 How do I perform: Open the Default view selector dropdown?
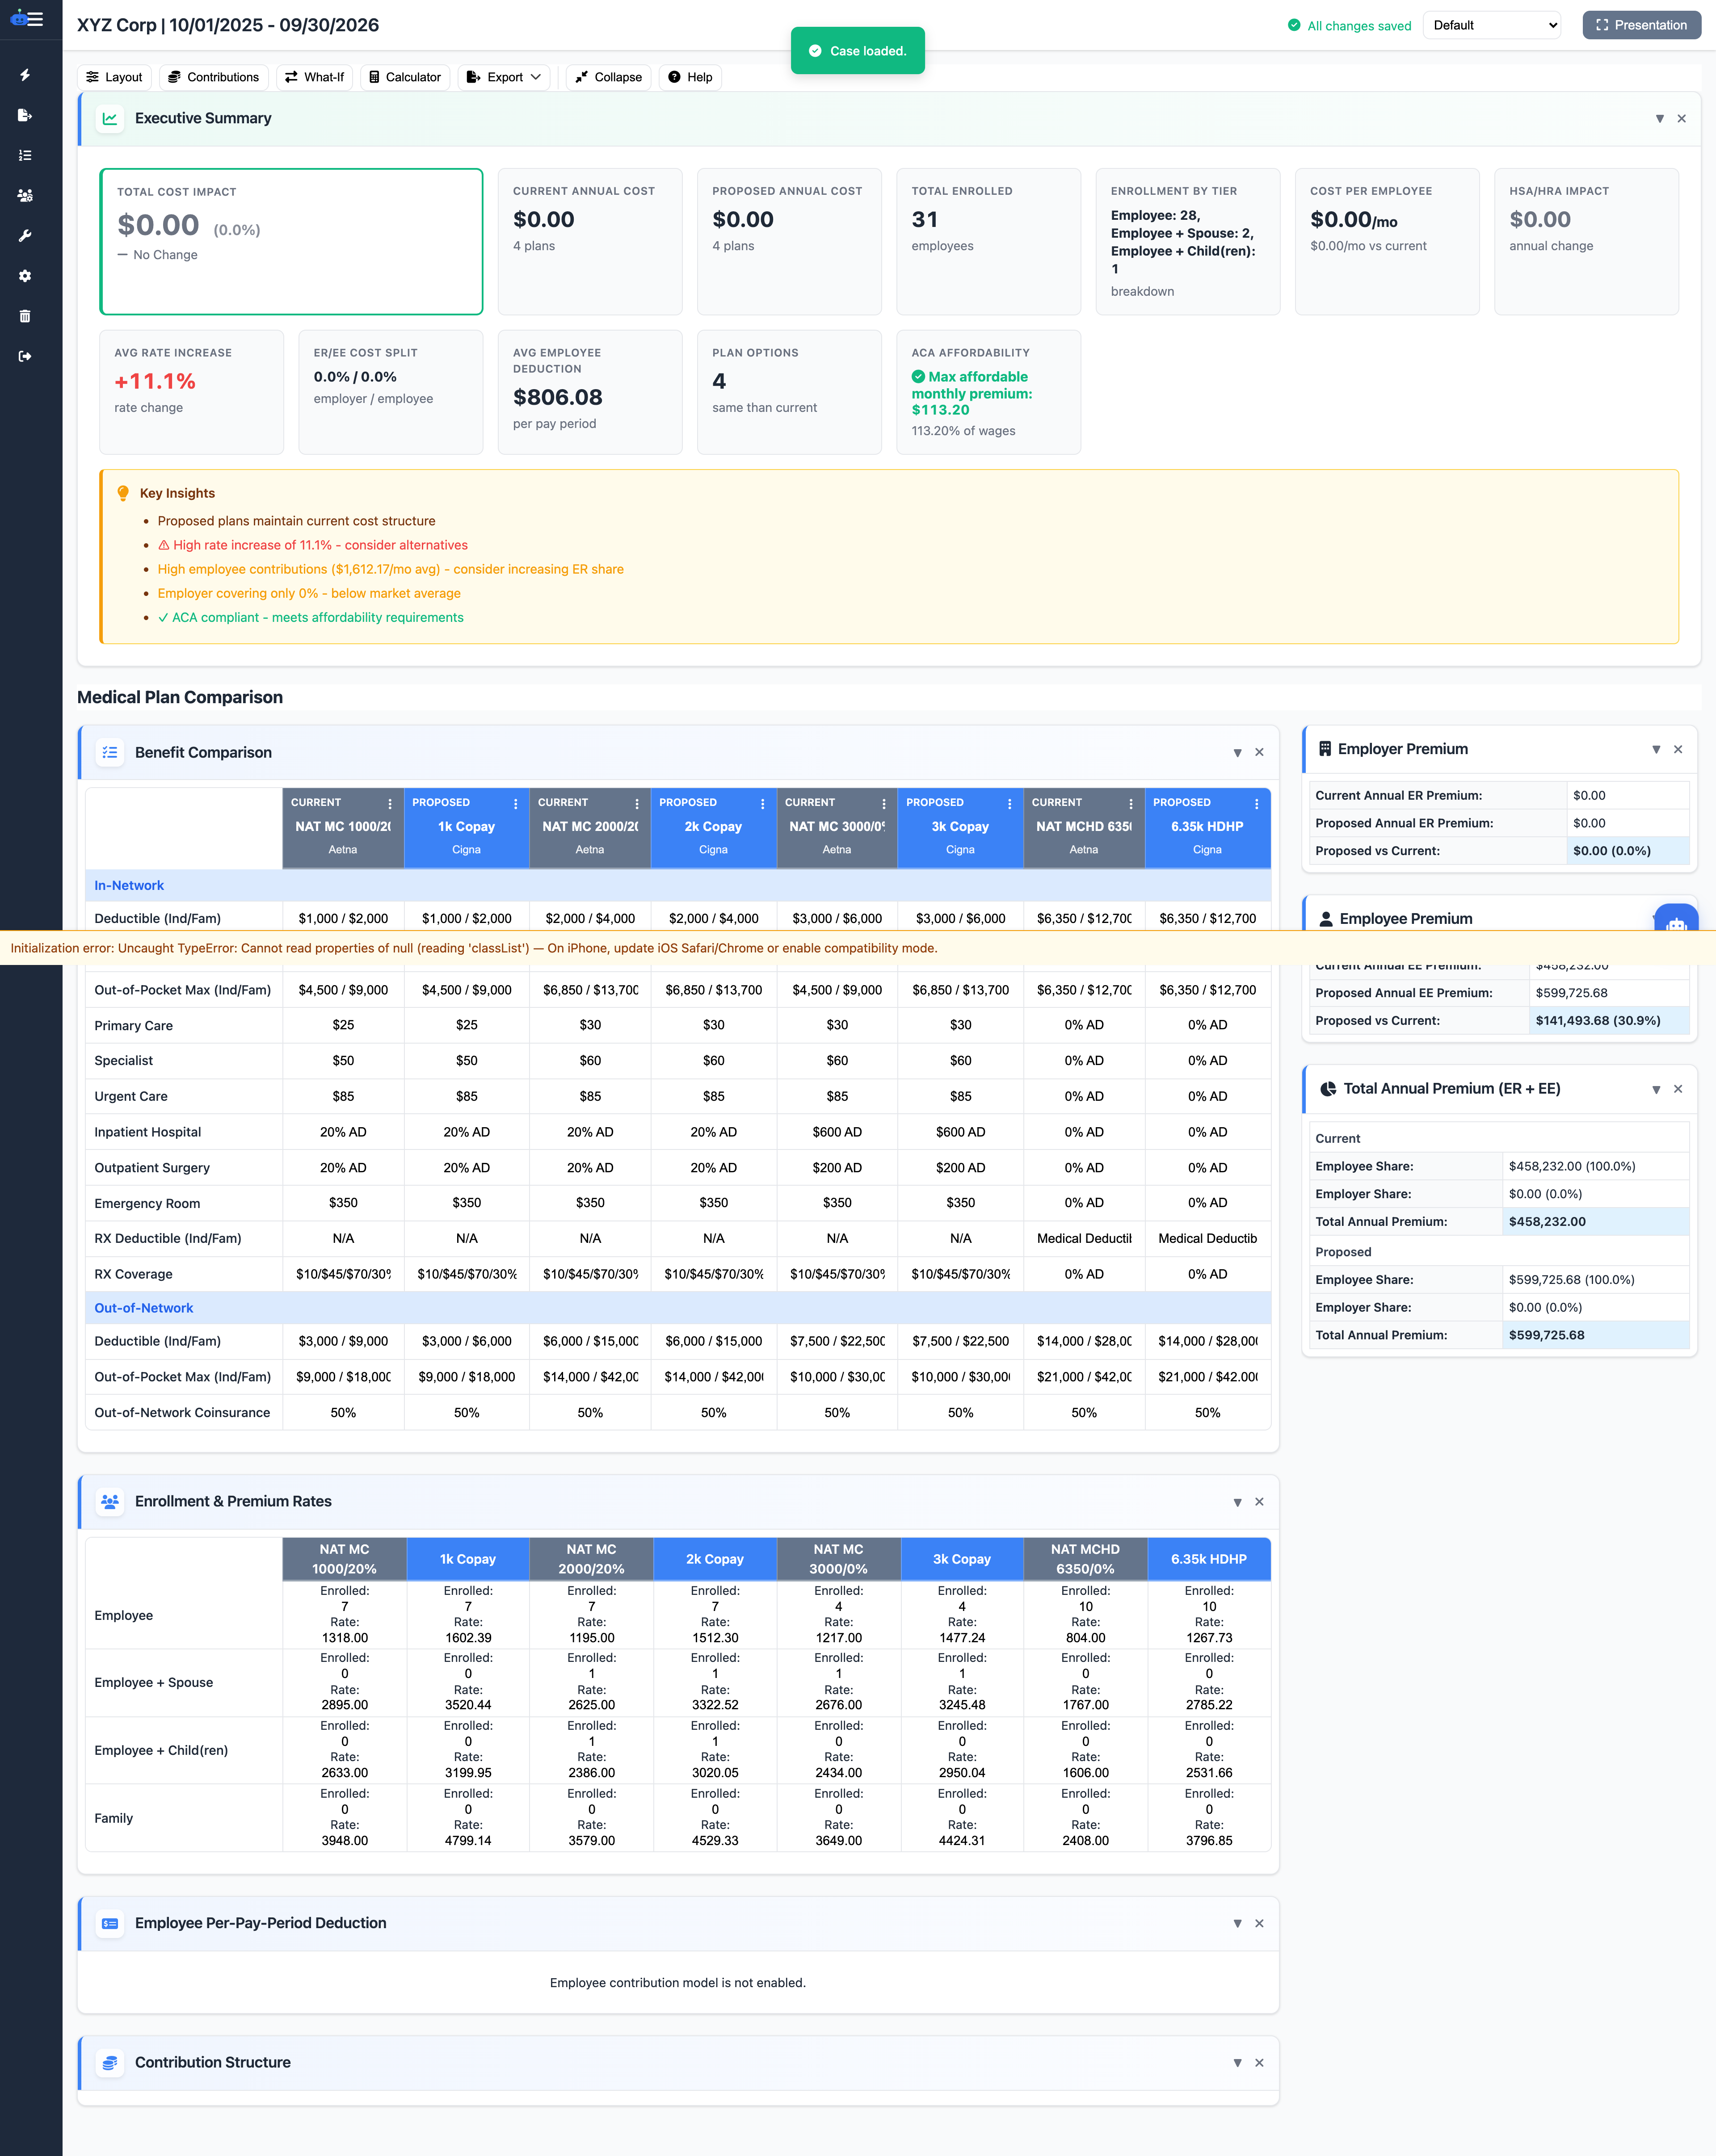tap(1492, 25)
